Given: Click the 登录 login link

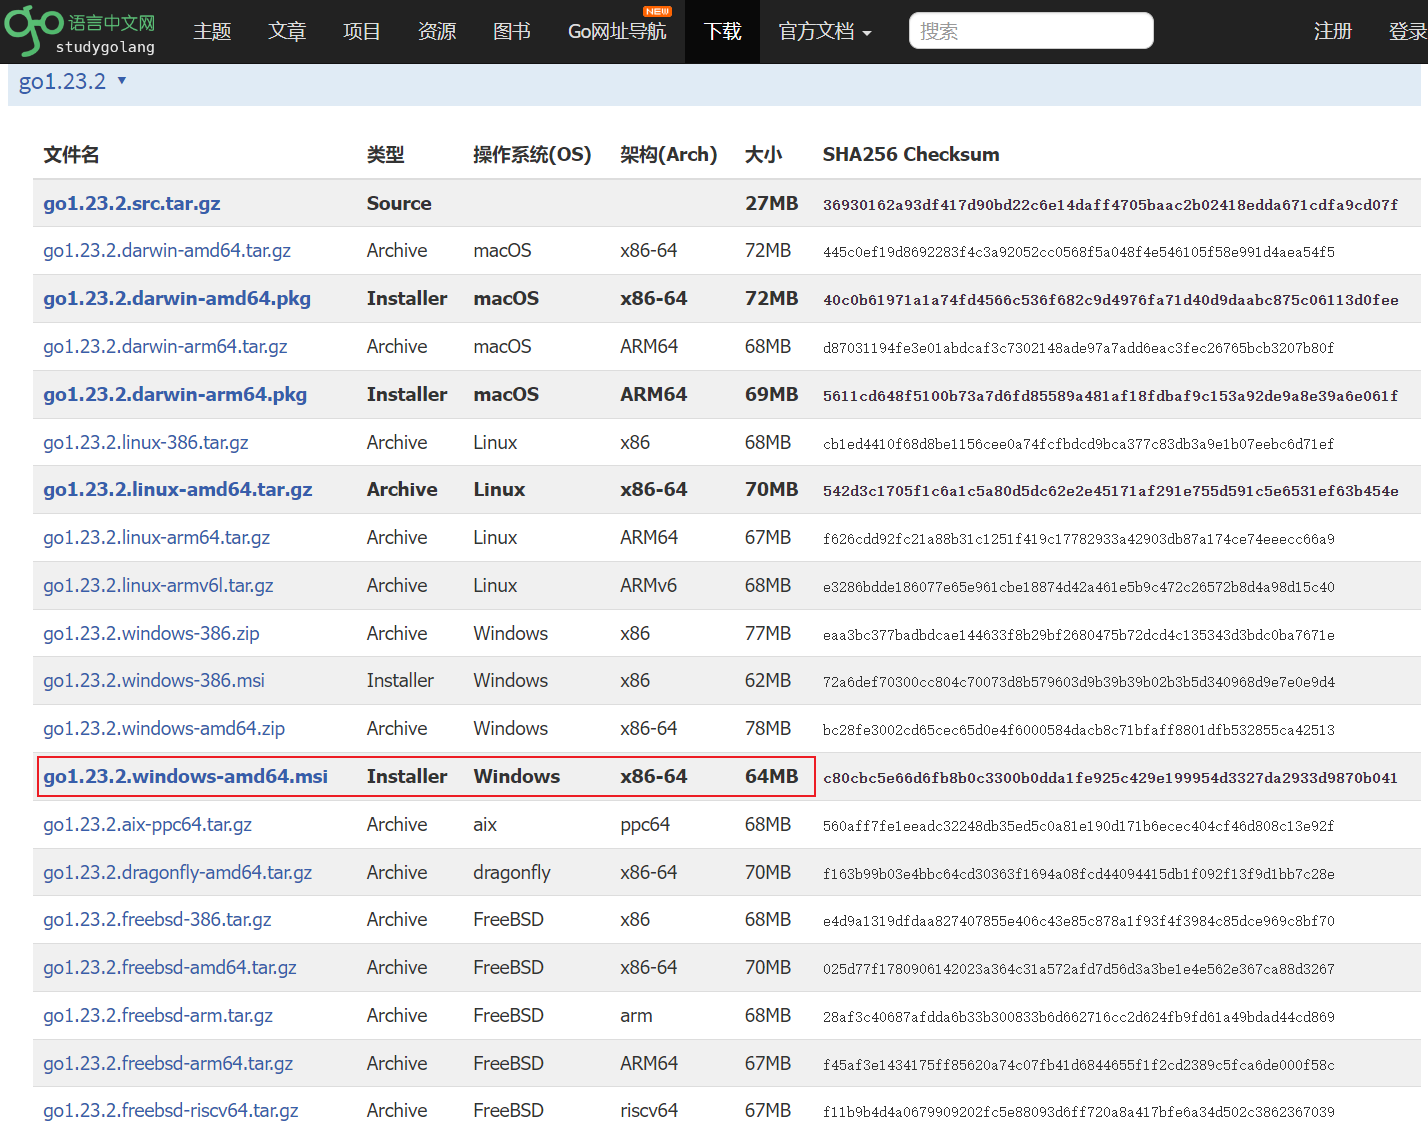Looking at the screenshot, I should pos(1406,32).
